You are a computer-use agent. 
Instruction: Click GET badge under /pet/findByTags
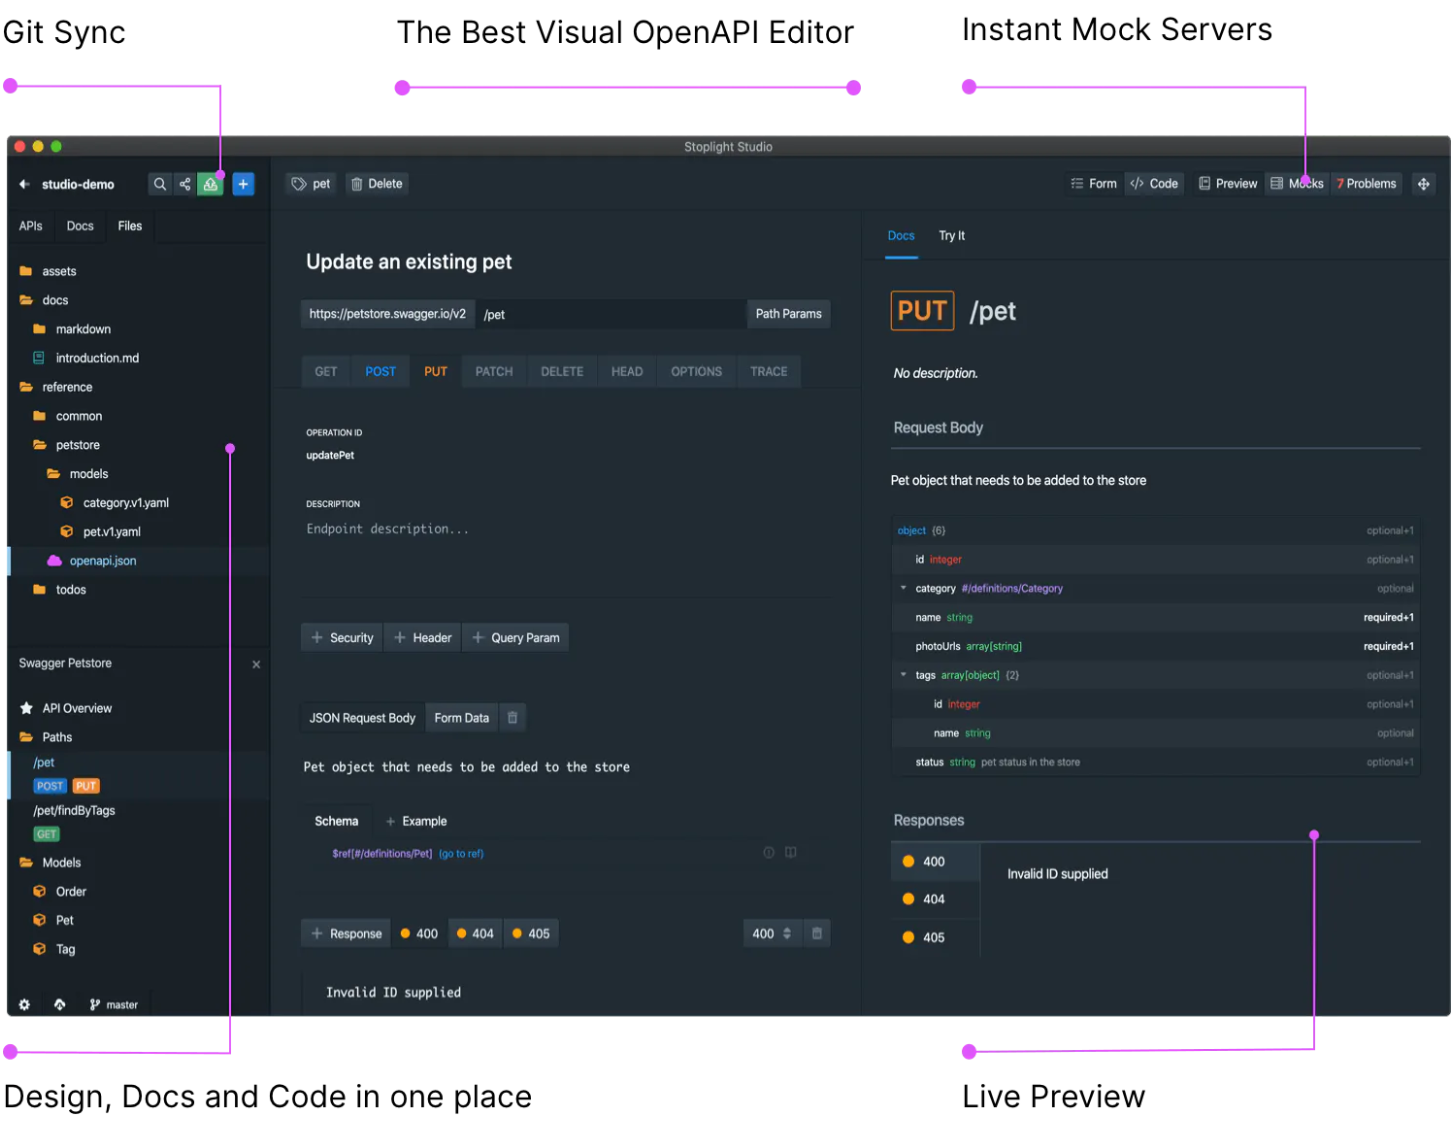[x=47, y=834]
